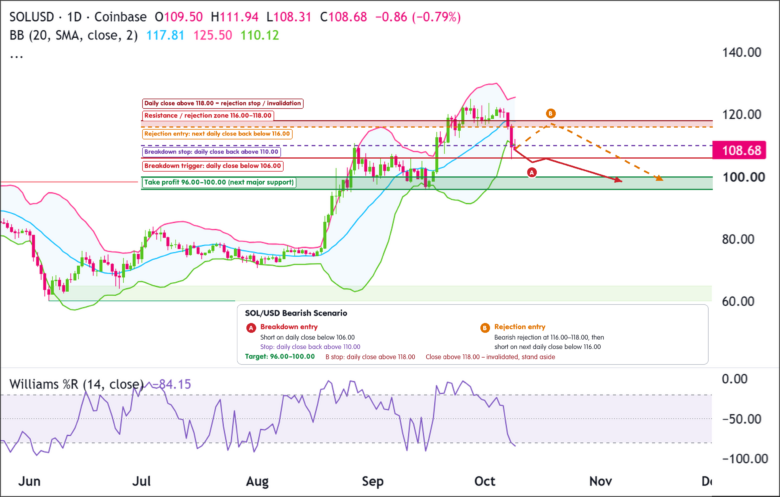Click the Nov label on time axis

point(600,482)
